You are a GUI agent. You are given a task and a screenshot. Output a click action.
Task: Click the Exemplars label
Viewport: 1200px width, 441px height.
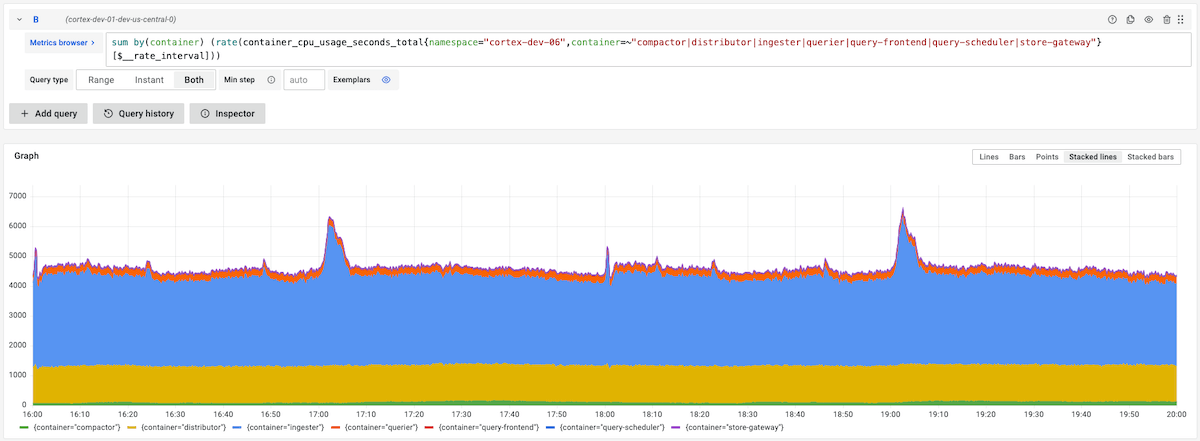[352, 79]
